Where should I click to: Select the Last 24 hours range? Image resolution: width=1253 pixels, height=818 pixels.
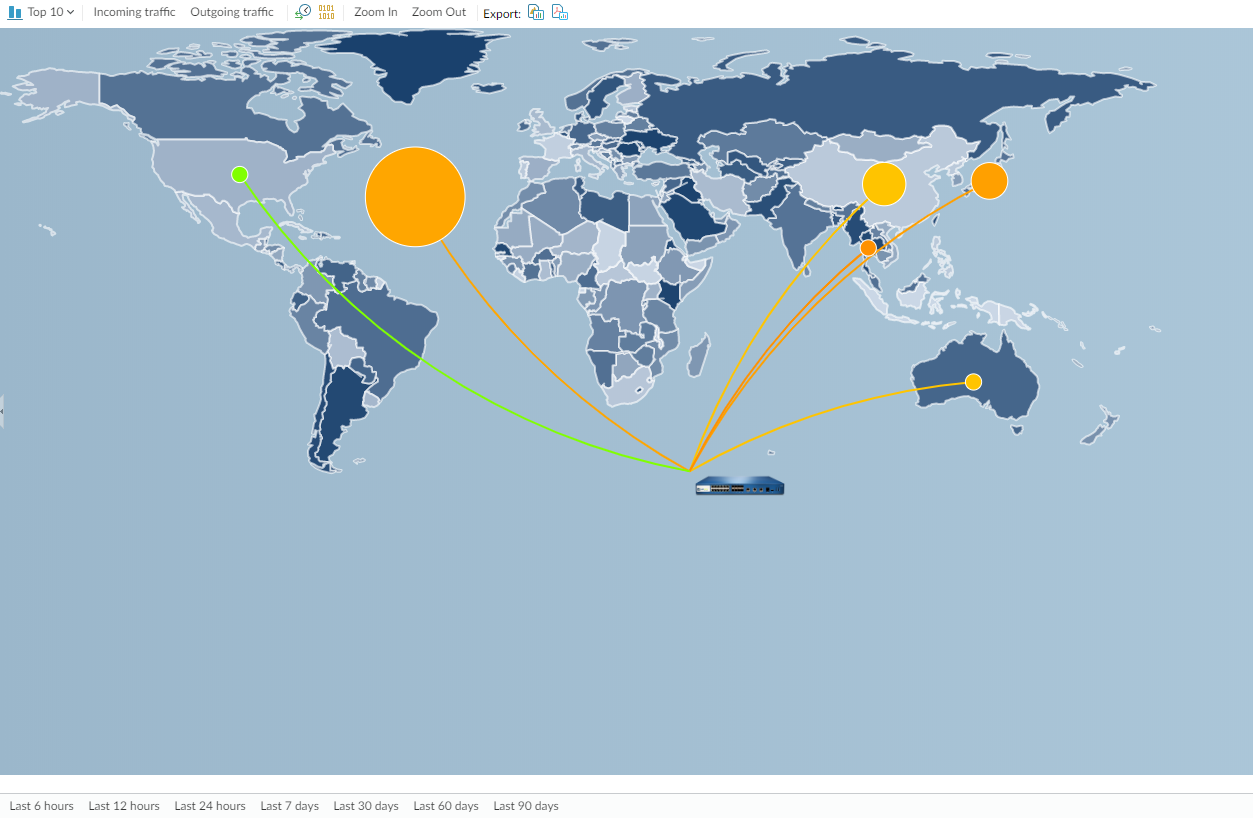(210, 806)
